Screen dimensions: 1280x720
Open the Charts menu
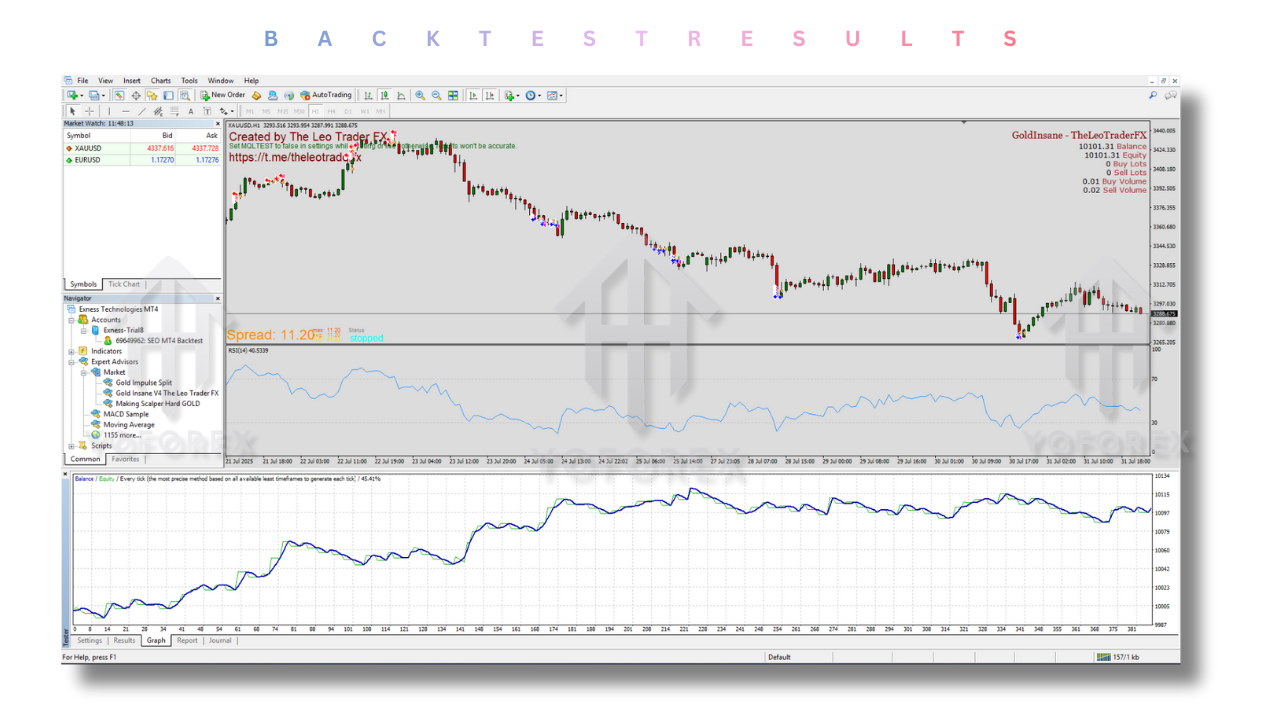click(x=160, y=80)
